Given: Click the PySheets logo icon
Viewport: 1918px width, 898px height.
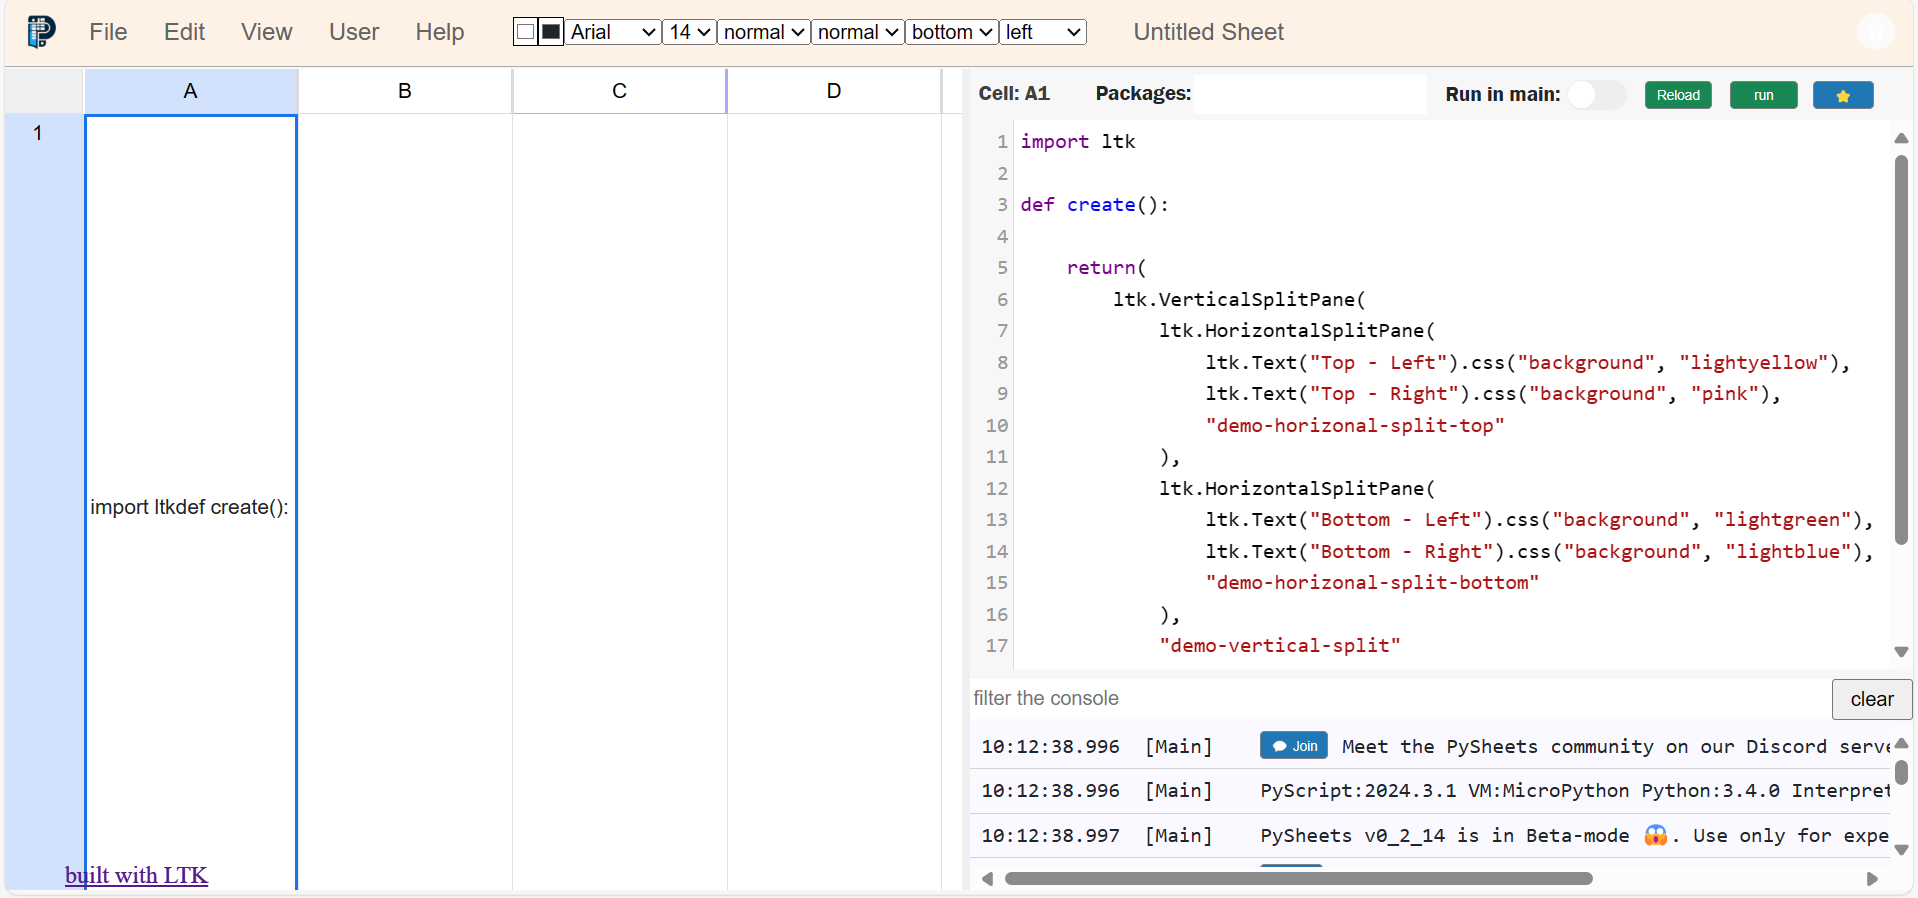Looking at the screenshot, I should pyautogui.click(x=40, y=32).
